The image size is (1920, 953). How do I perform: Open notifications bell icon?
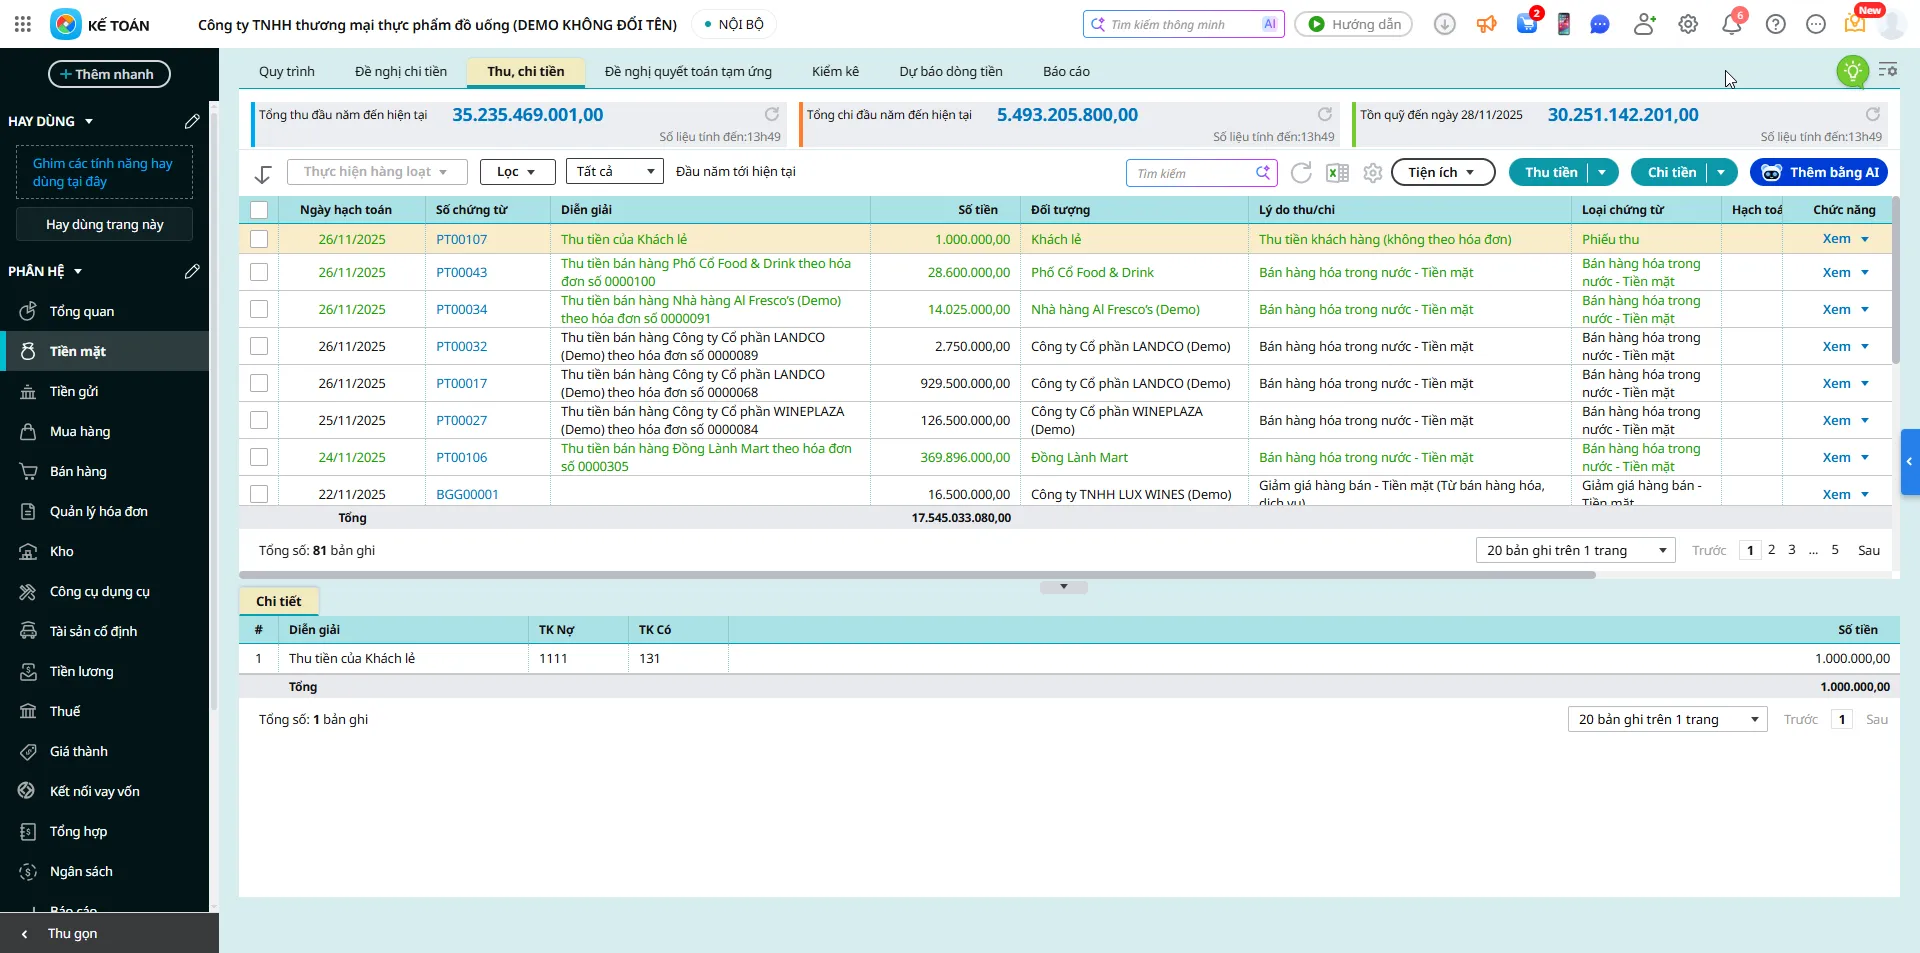1732,25
